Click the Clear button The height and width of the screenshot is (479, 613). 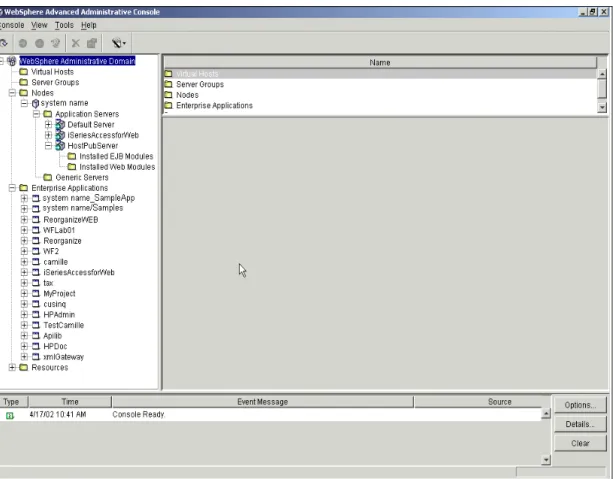[x=580, y=443]
